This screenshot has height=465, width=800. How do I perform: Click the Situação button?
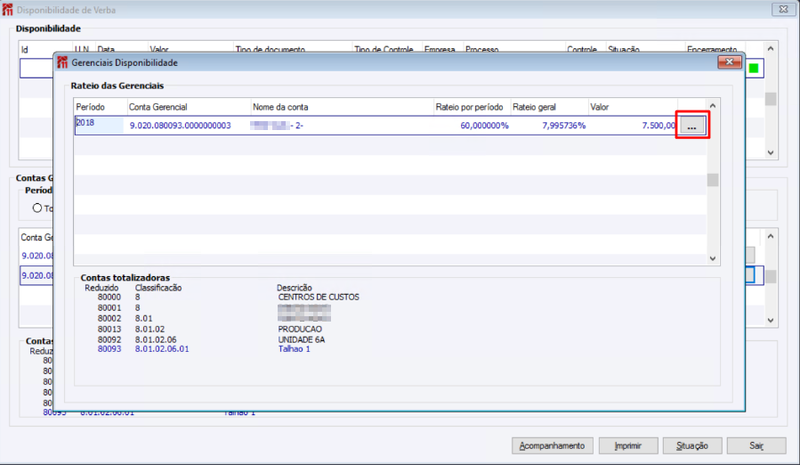click(x=692, y=446)
